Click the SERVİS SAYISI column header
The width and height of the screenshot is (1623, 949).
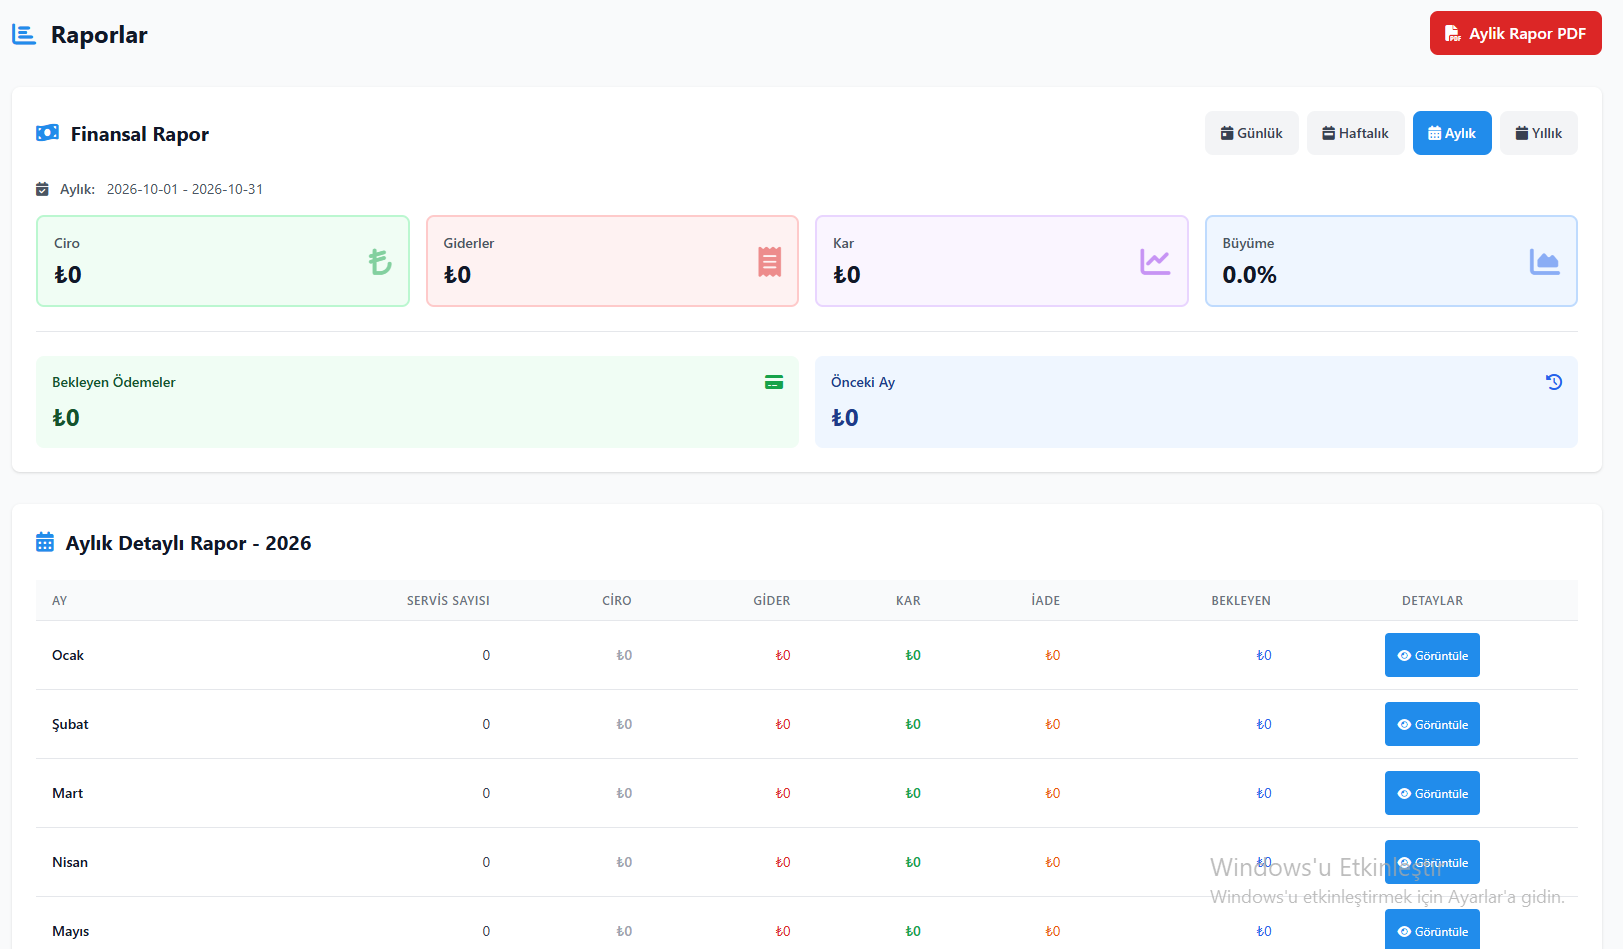448,601
